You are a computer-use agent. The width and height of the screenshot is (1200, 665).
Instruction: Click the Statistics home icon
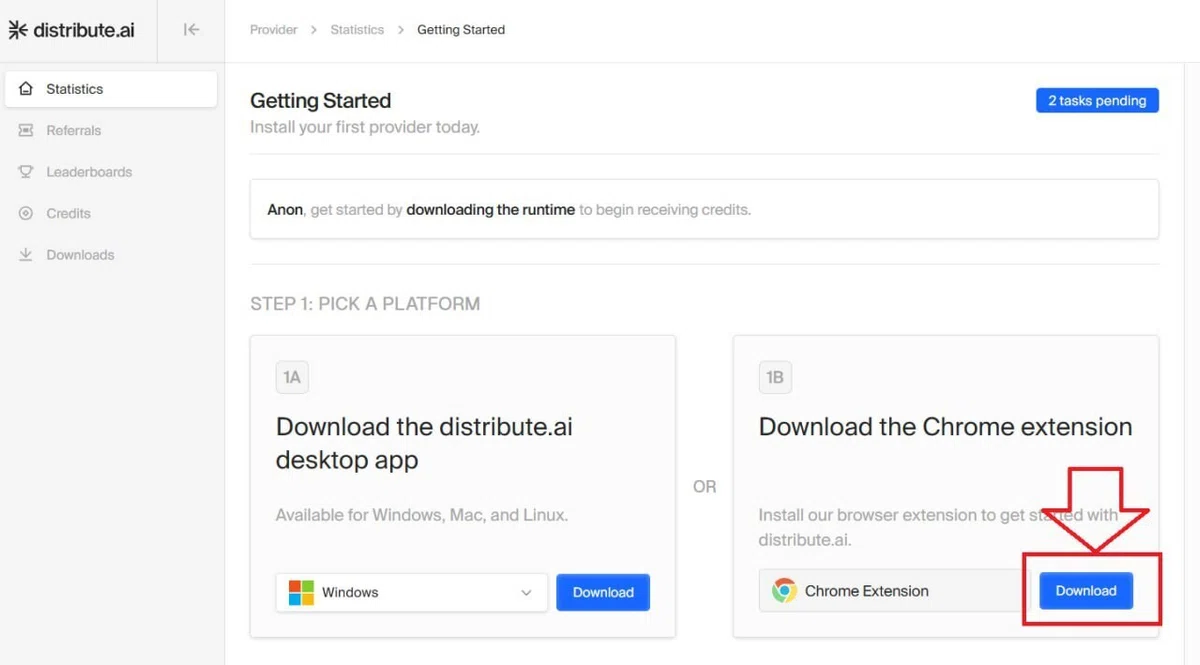tap(26, 89)
